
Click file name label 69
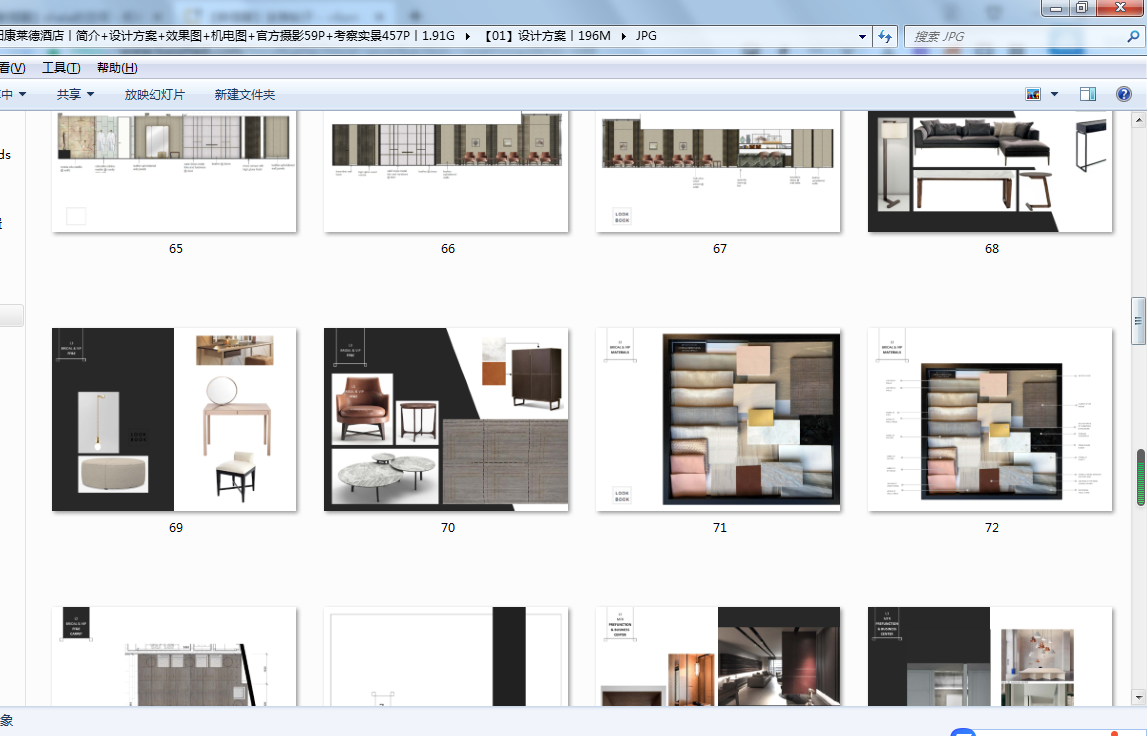[176, 527]
